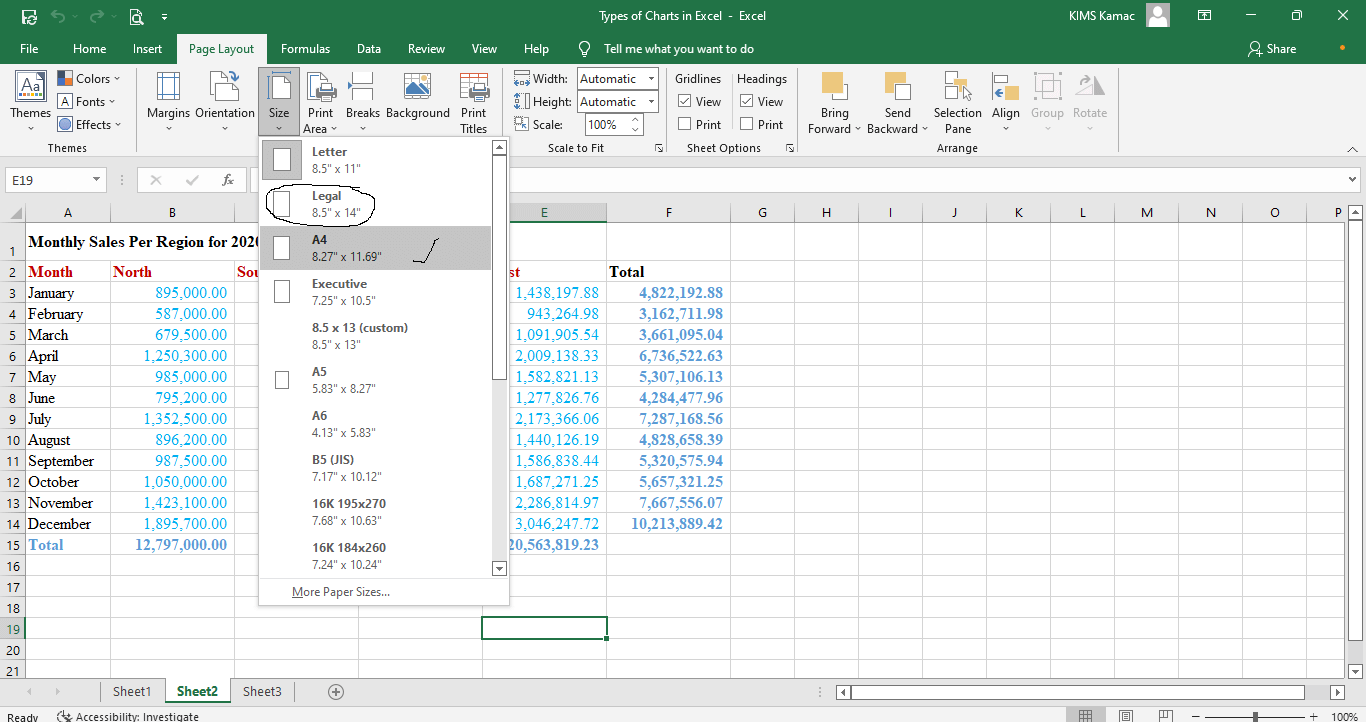Adjust the zoom slider
The width and height of the screenshot is (1366, 722).
pyautogui.click(x=1254, y=716)
